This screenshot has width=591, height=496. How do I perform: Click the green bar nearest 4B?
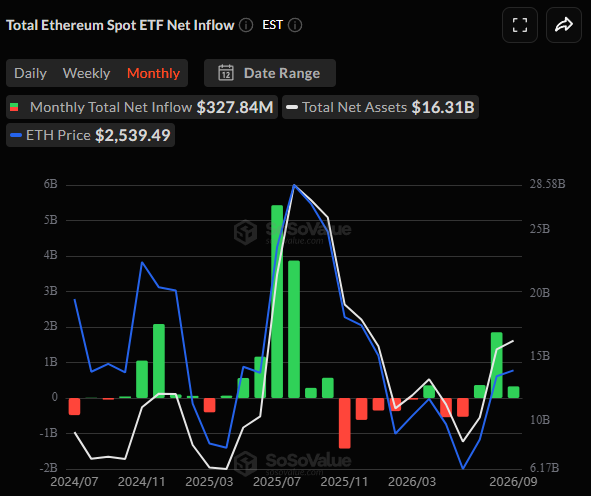294,329
